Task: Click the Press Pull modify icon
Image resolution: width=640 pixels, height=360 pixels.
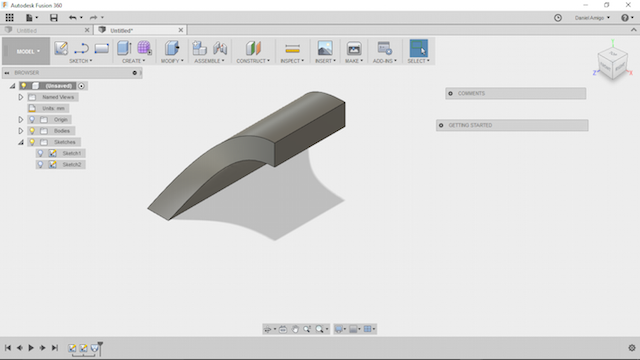Action: tap(172, 48)
